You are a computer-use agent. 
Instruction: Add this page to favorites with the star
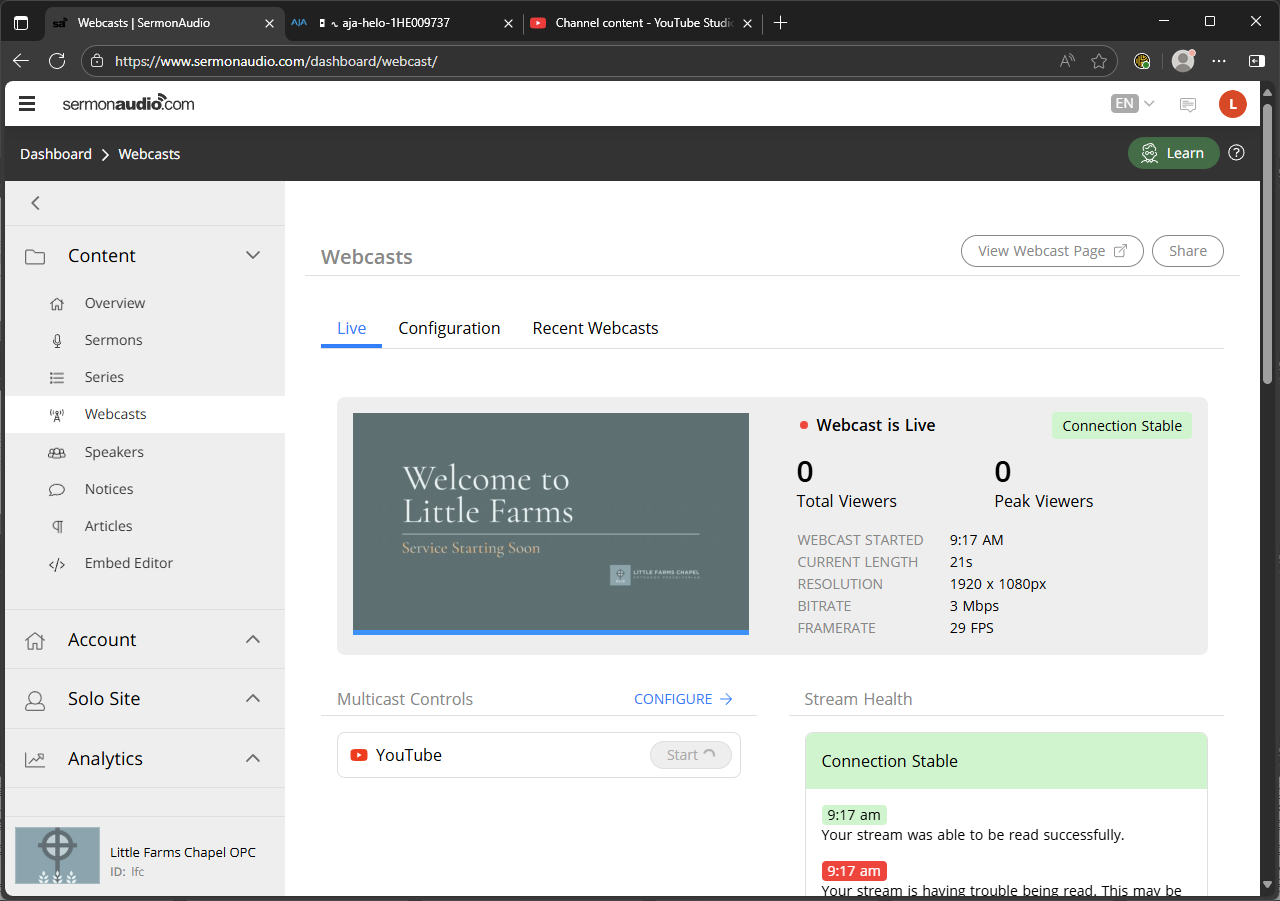[x=1099, y=61]
